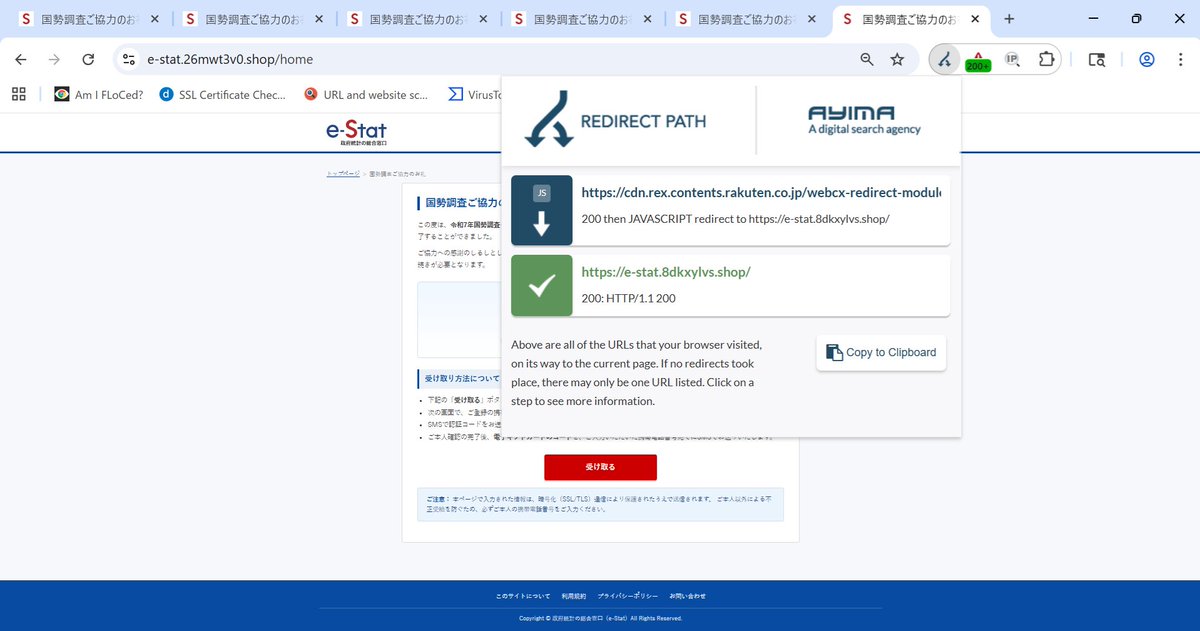Open プライバシーポリシー footer link

(x=628, y=596)
